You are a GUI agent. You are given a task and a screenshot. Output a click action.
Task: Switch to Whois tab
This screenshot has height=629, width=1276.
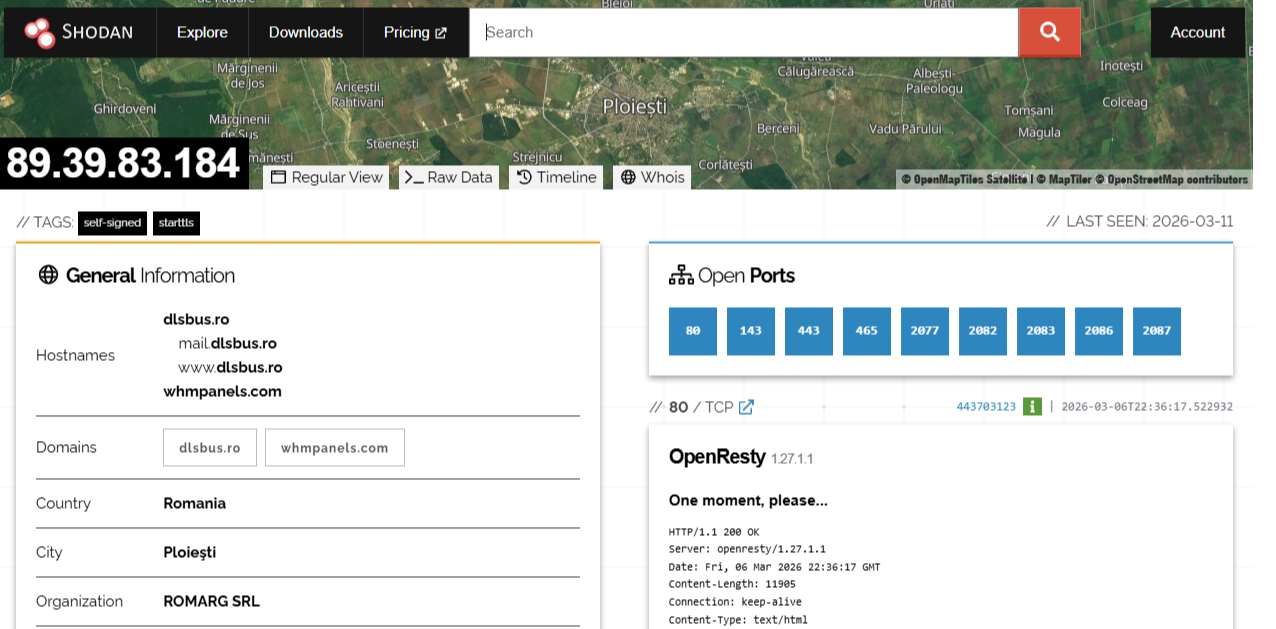pos(653,177)
